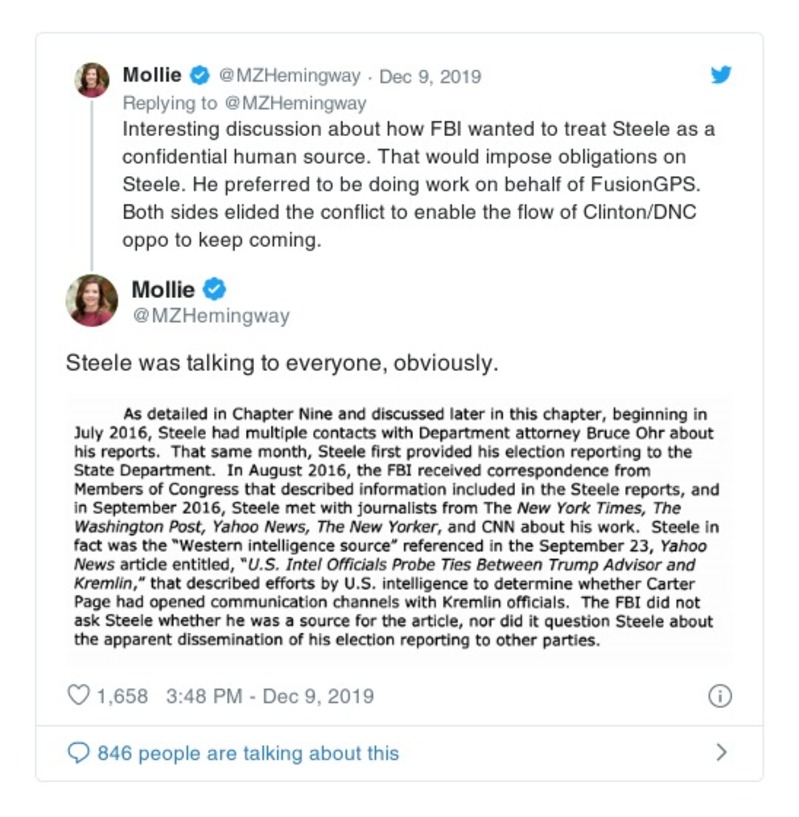The width and height of the screenshot is (799, 817).
Task: Click the large 'Mollie' display name
Action: pyautogui.click(x=163, y=290)
